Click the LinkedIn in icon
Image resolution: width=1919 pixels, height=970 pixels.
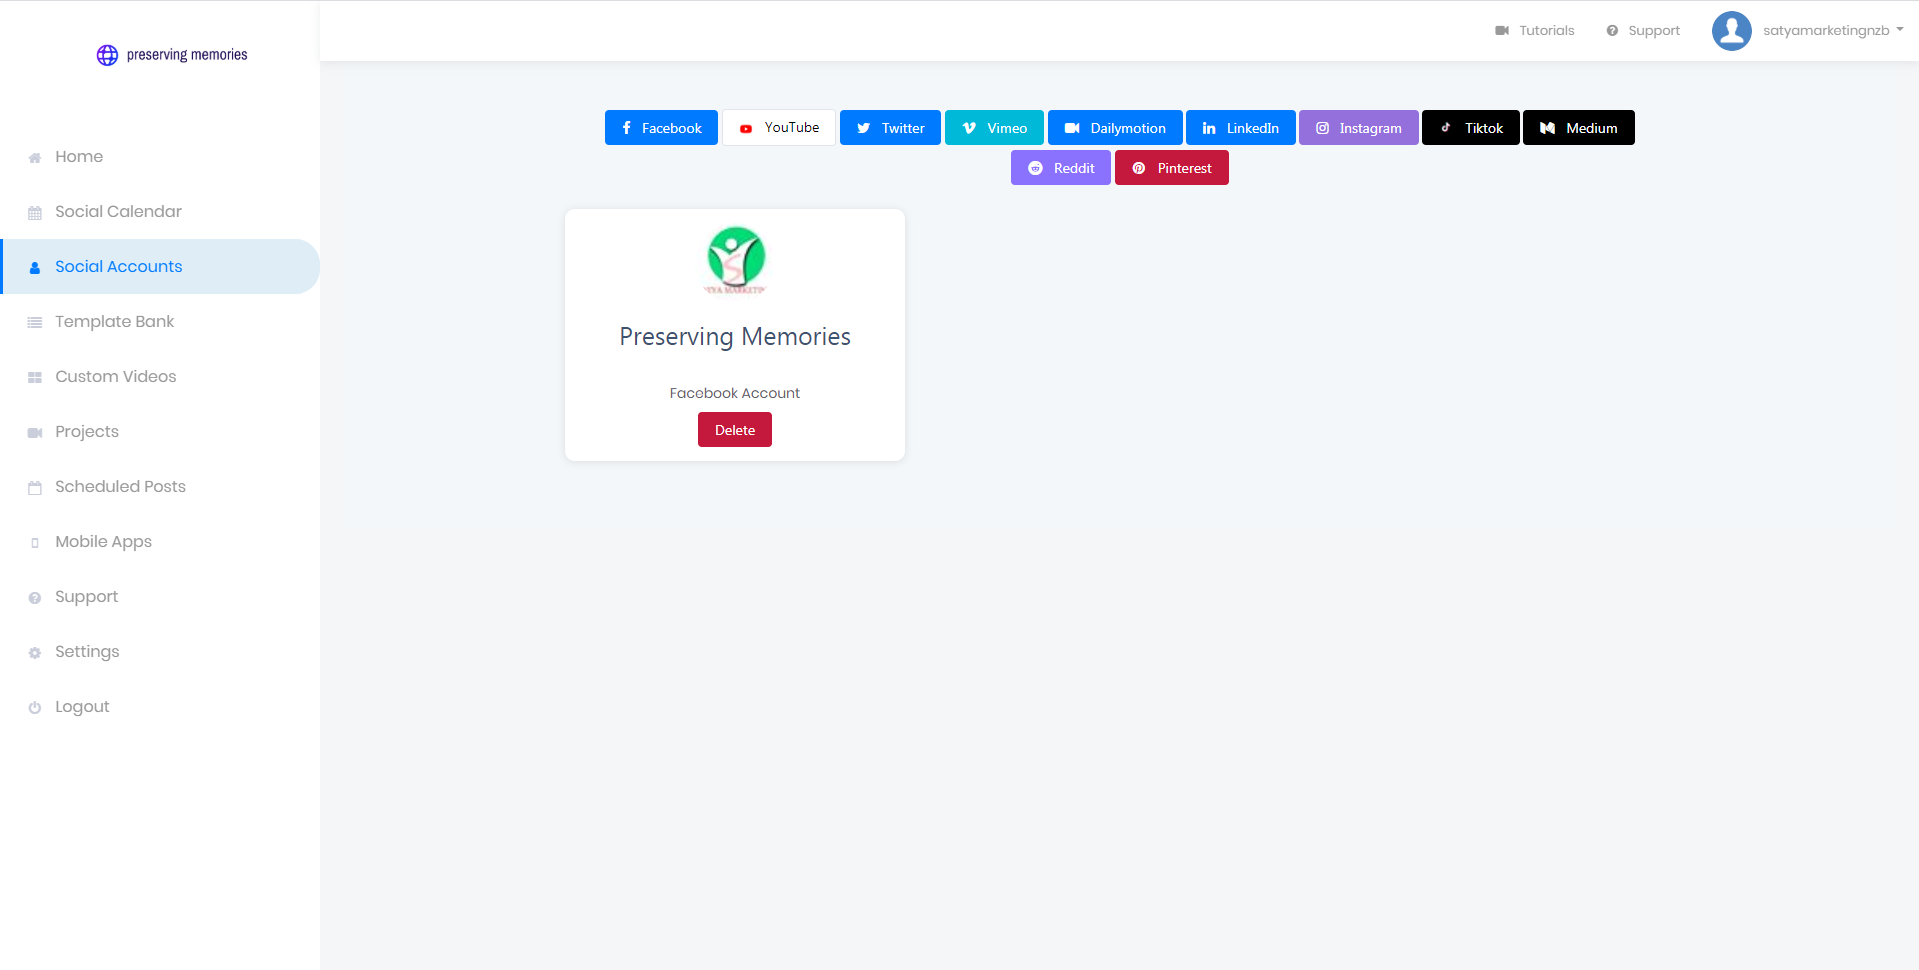click(x=1209, y=128)
